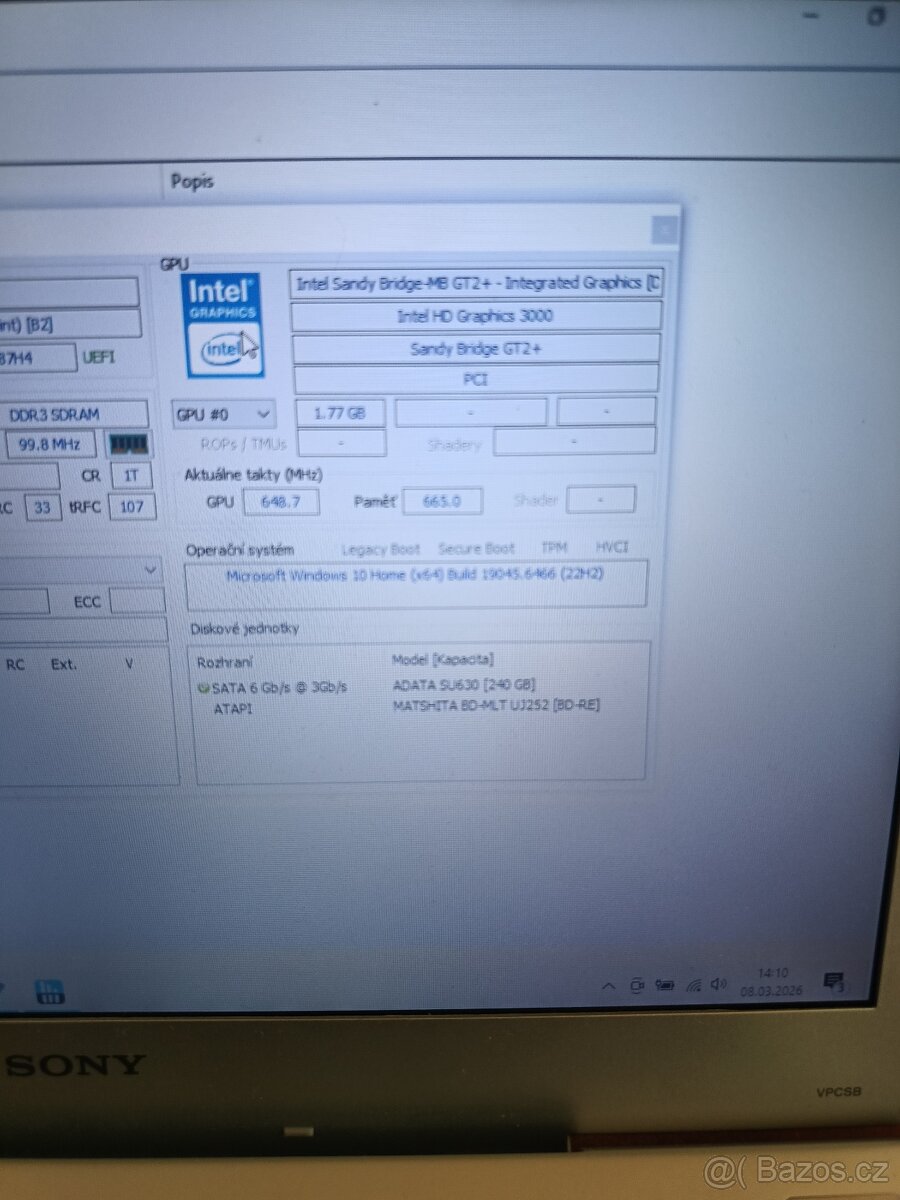Click the Rozhraní column header
900x1200 pixels.
[x=224, y=662]
